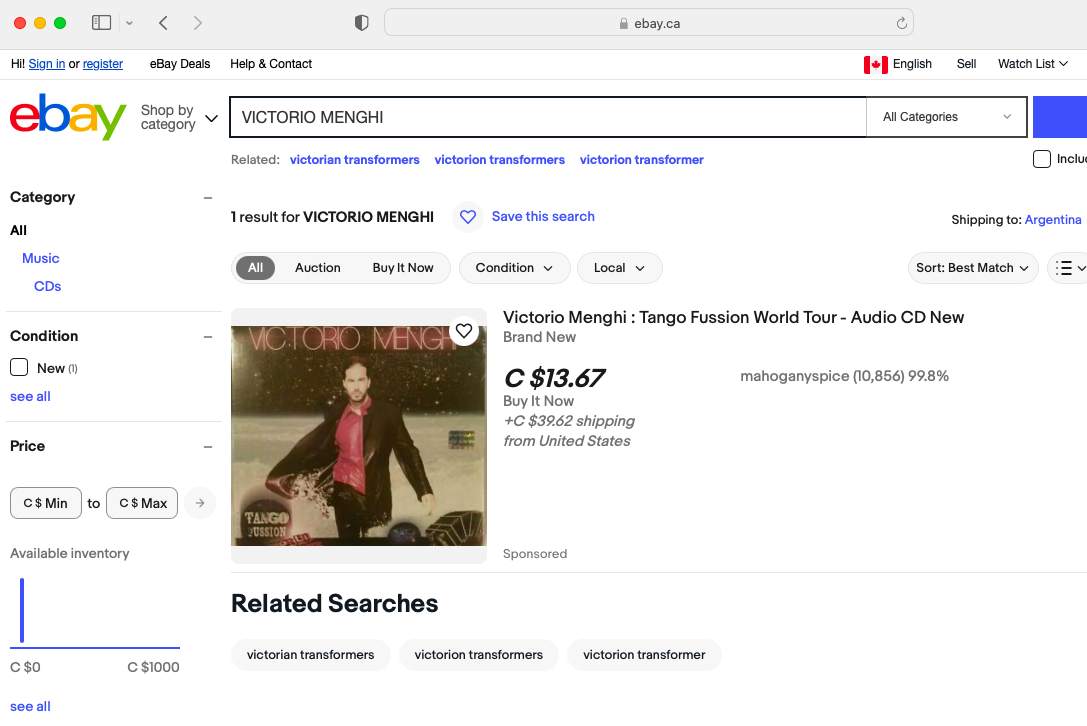1087x726 pixels.
Task: Collapse the Category section
Action: pos(207,198)
